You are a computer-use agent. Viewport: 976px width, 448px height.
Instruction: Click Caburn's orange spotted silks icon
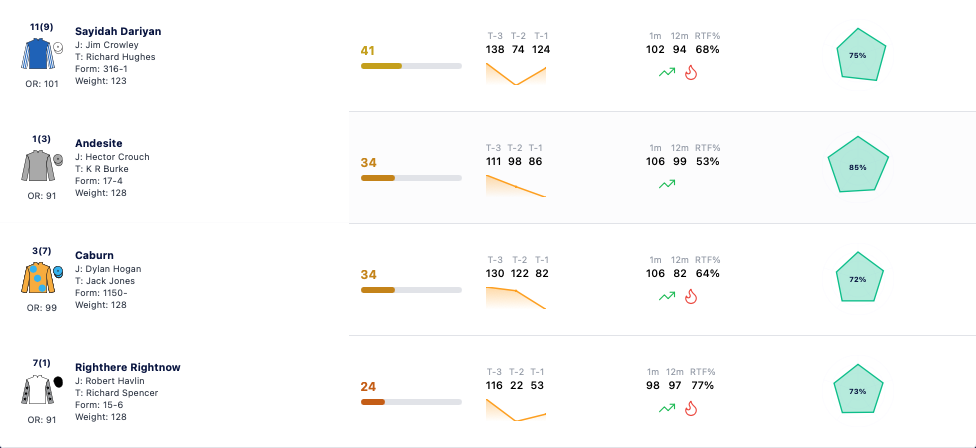click(39, 278)
